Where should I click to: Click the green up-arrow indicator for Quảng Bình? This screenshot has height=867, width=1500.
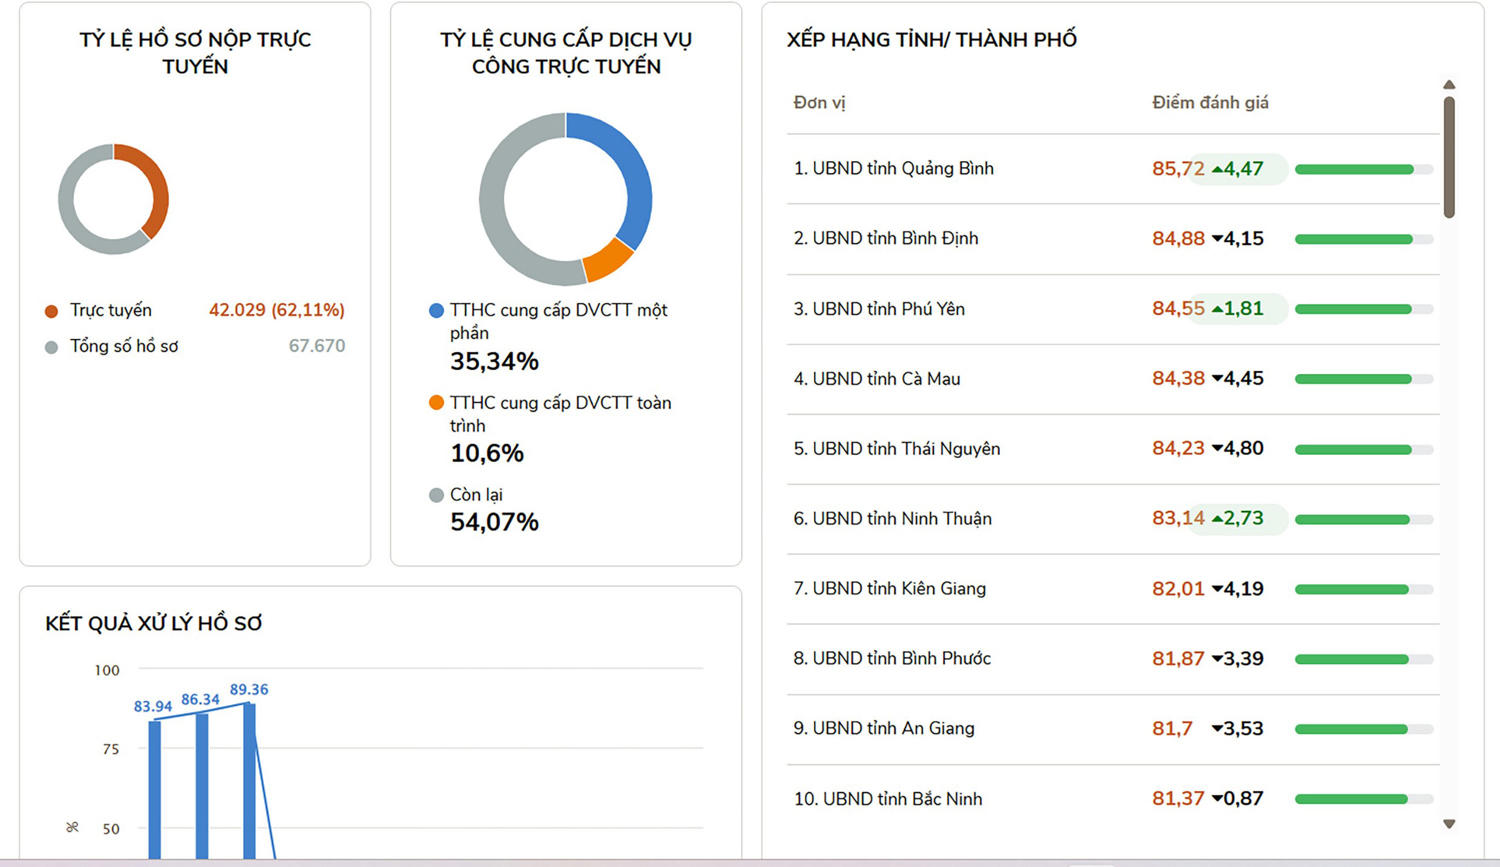(1217, 169)
